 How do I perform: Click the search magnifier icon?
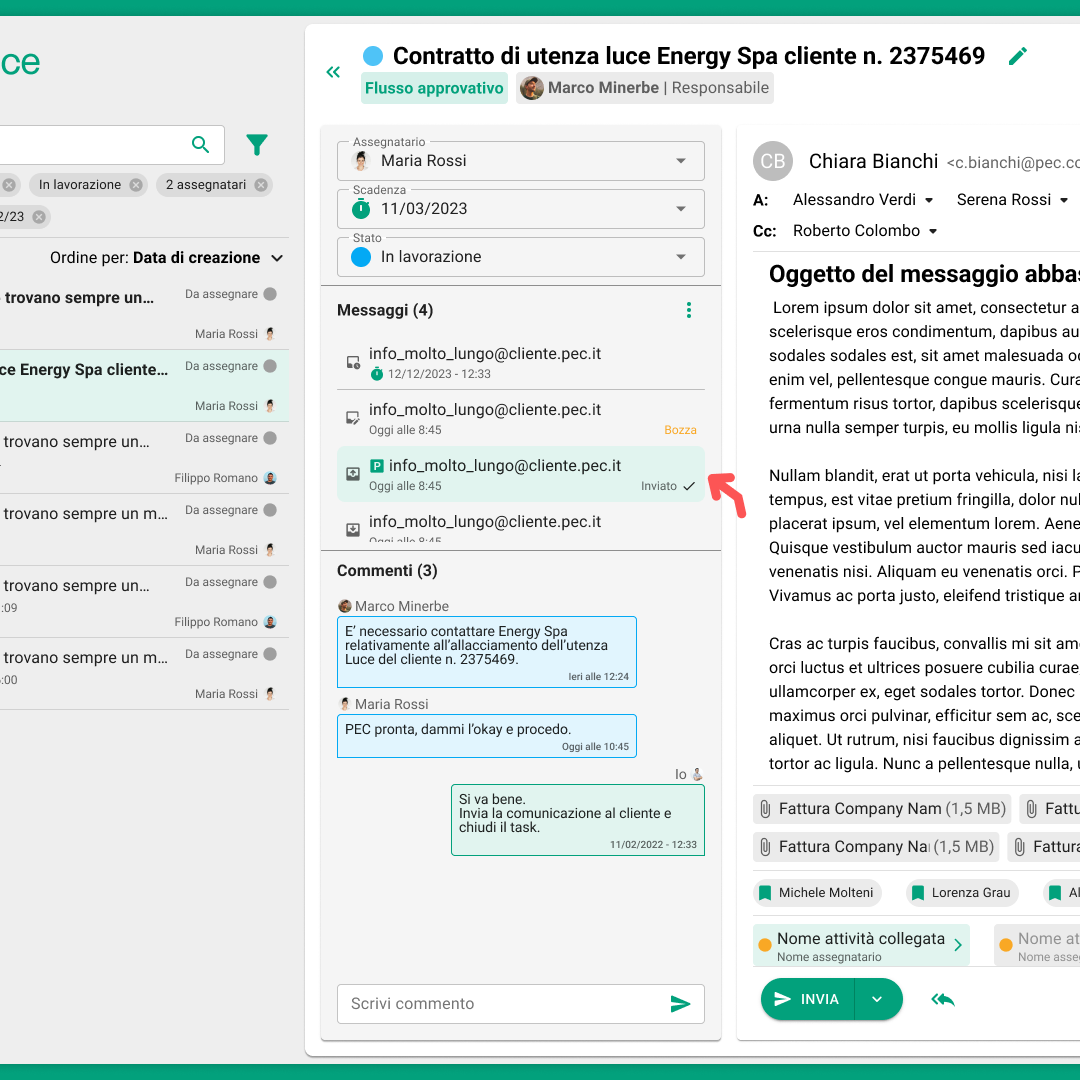(x=201, y=145)
